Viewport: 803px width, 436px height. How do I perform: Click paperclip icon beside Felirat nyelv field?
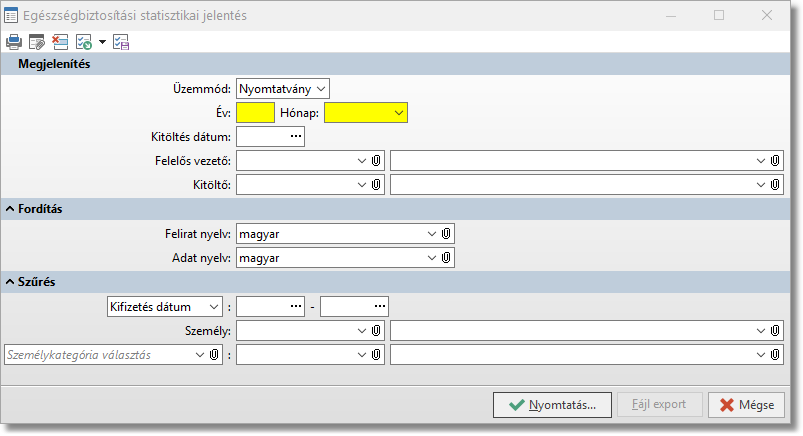[x=446, y=233]
